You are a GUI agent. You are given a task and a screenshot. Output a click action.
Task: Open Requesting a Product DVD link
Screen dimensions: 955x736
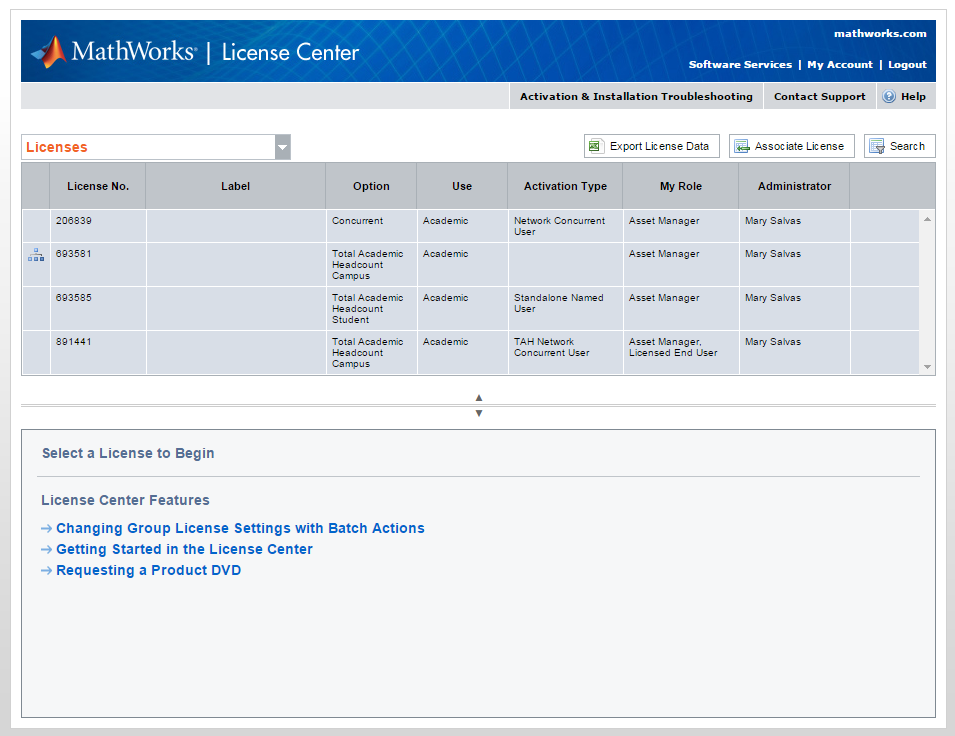pyautogui.click(x=149, y=570)
